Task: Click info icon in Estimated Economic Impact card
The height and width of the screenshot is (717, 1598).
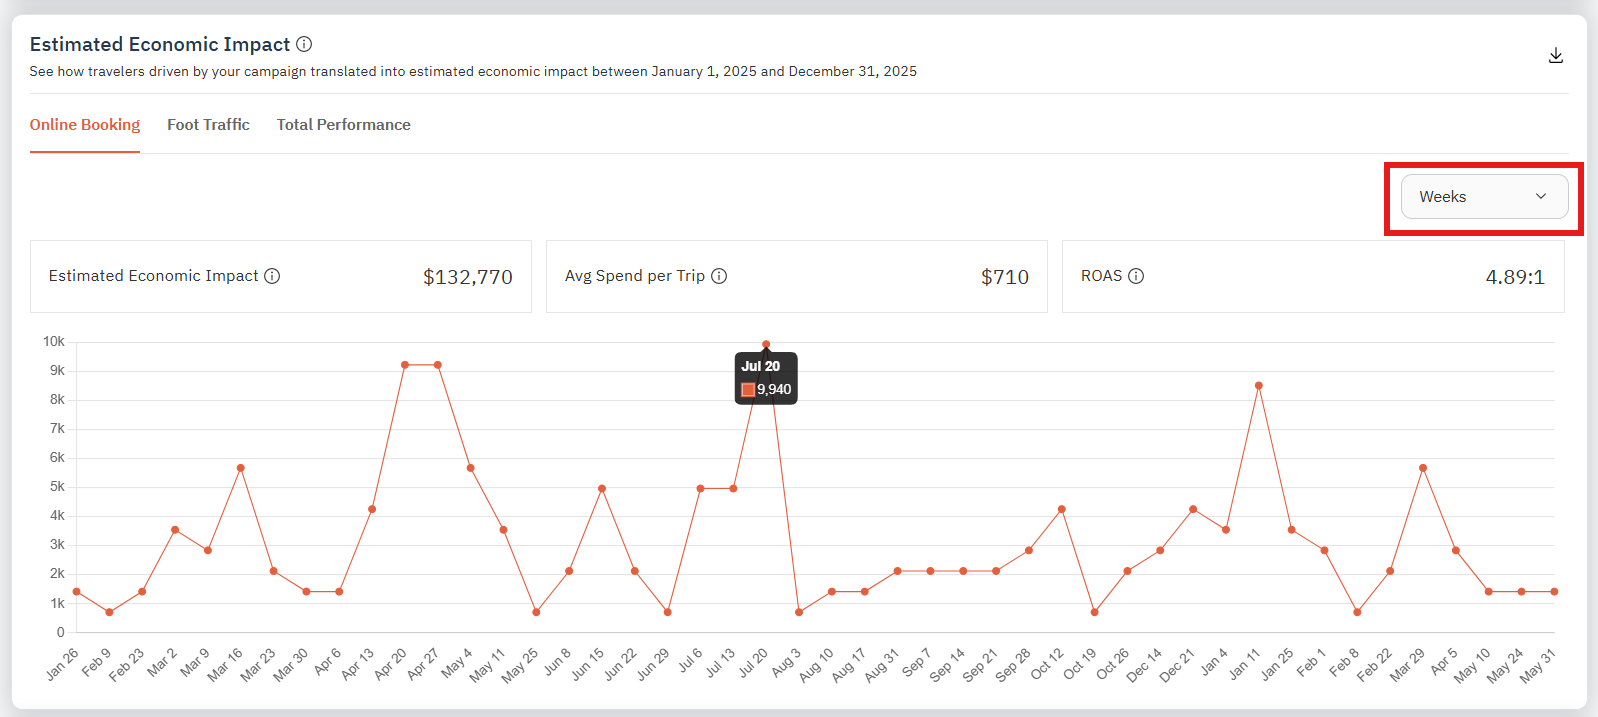Action: (x=272, y=276)
